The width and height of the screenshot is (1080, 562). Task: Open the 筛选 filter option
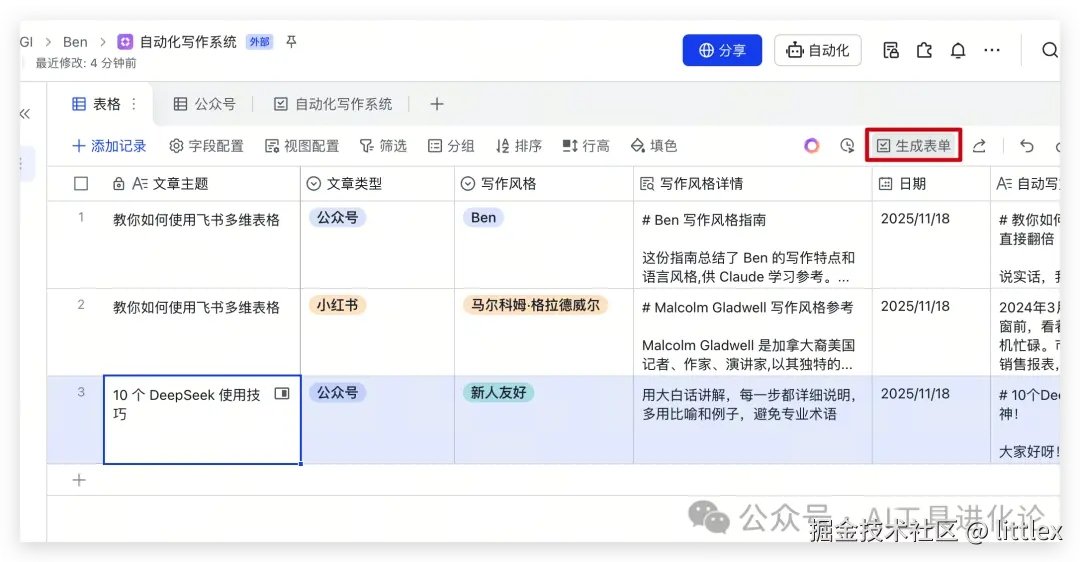click(383, 146)
